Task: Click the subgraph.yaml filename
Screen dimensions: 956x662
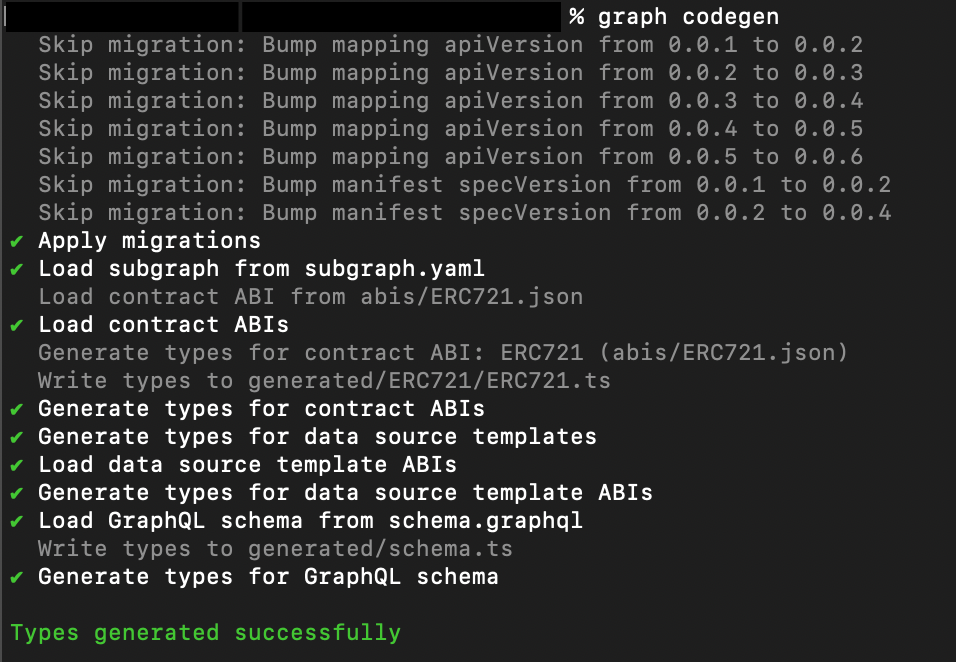Action: point(395,269)
